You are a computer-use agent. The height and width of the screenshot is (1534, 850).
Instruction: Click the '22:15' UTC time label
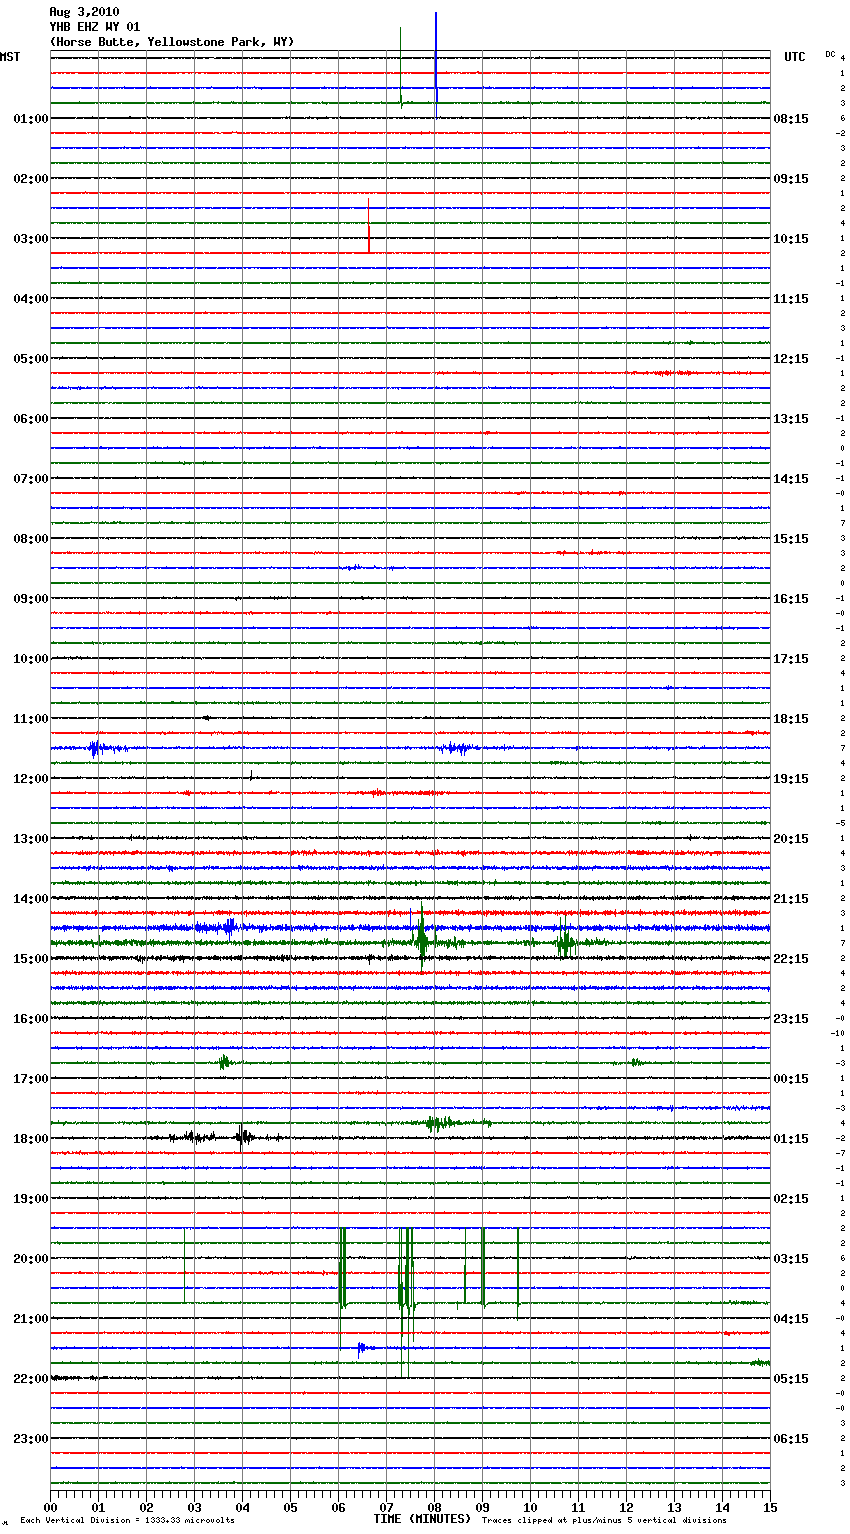point(791,959)
